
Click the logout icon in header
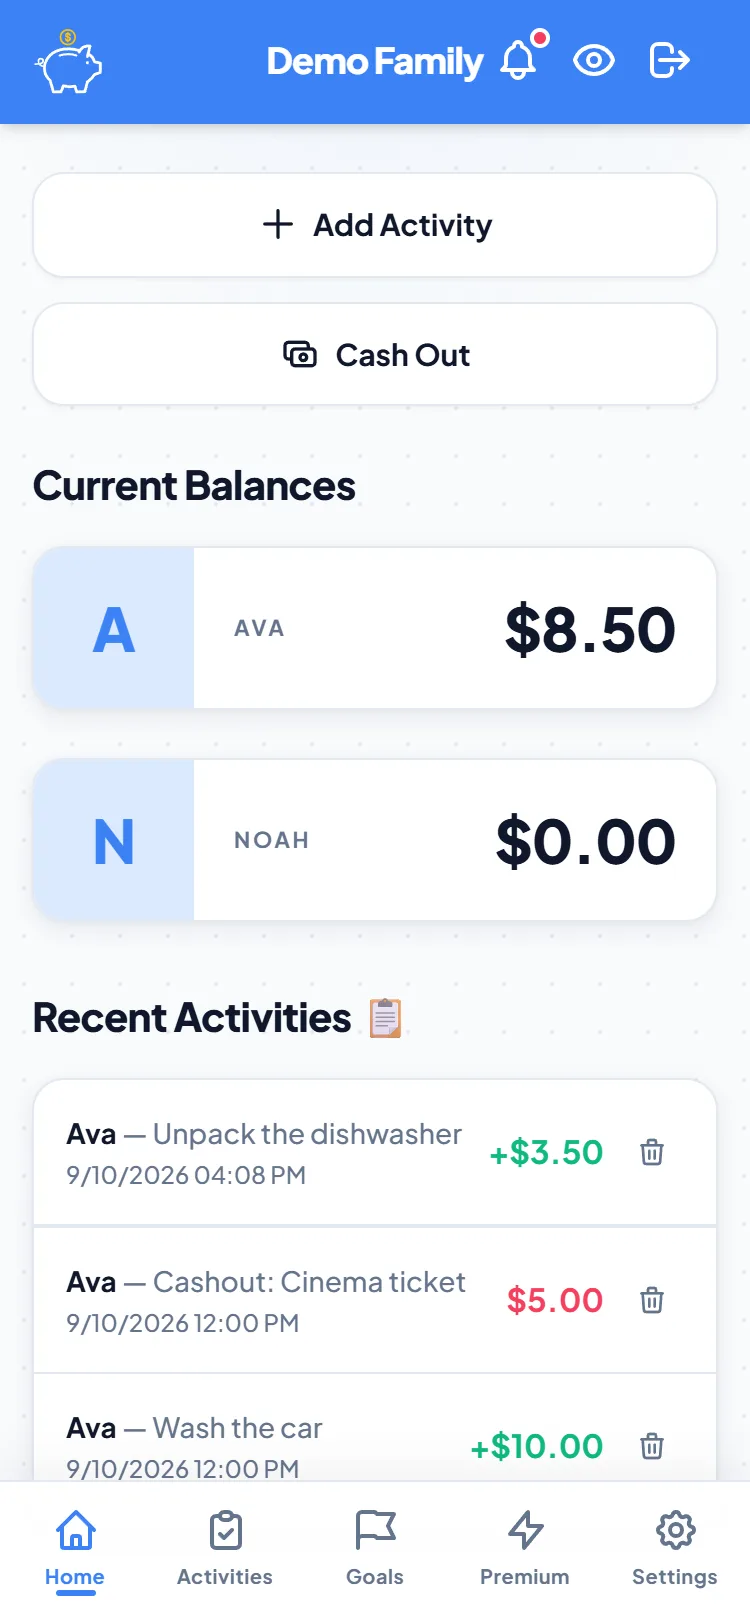[669, 61]
